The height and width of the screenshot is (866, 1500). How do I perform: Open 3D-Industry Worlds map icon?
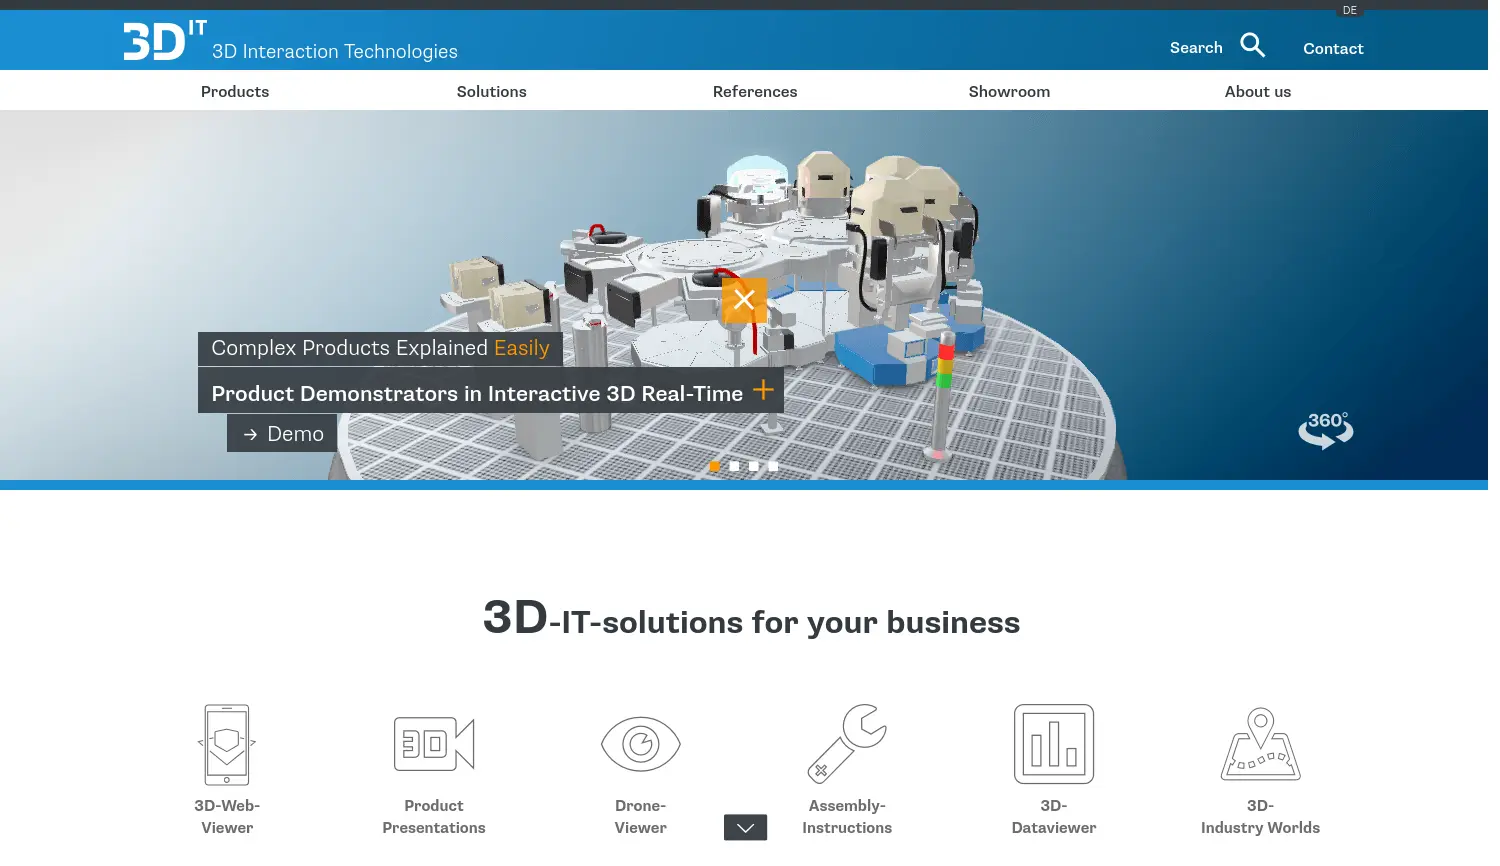1260,744
